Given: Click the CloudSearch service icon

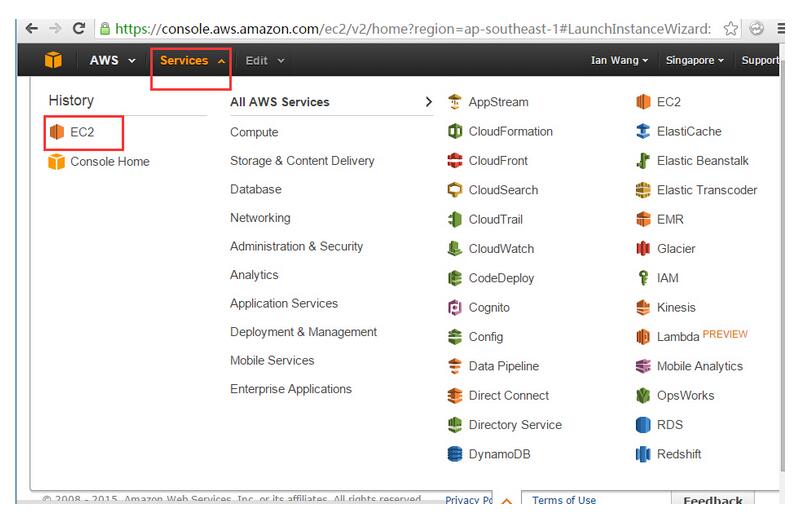Looking at the screenshot, I should [454, 190].
